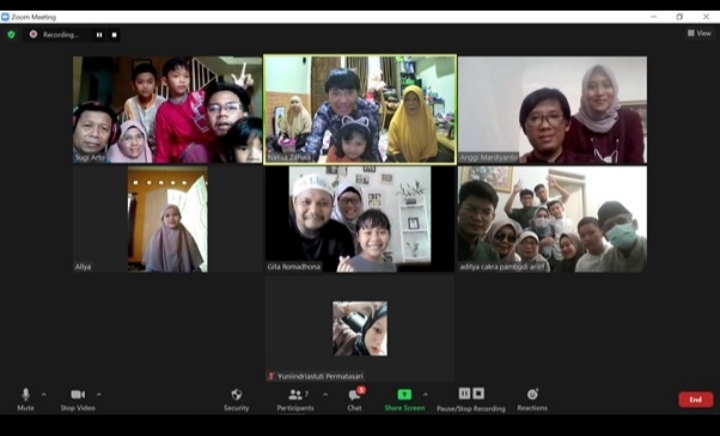Click the green encryption shield icon
The image size is (720, 436).
(11, 34)
